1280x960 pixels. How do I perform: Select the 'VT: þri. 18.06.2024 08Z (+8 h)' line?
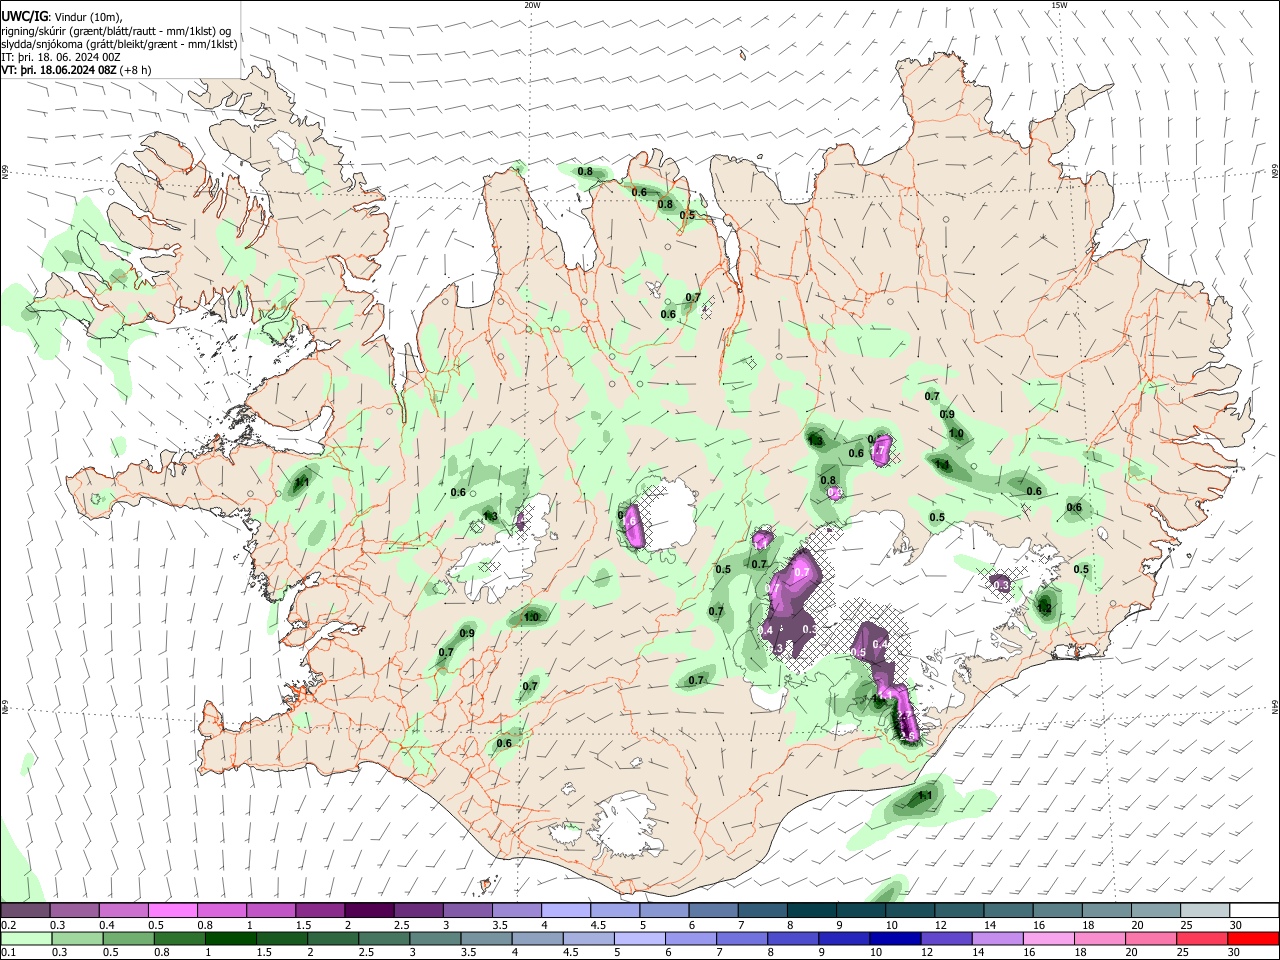click(x=77, y=70)
